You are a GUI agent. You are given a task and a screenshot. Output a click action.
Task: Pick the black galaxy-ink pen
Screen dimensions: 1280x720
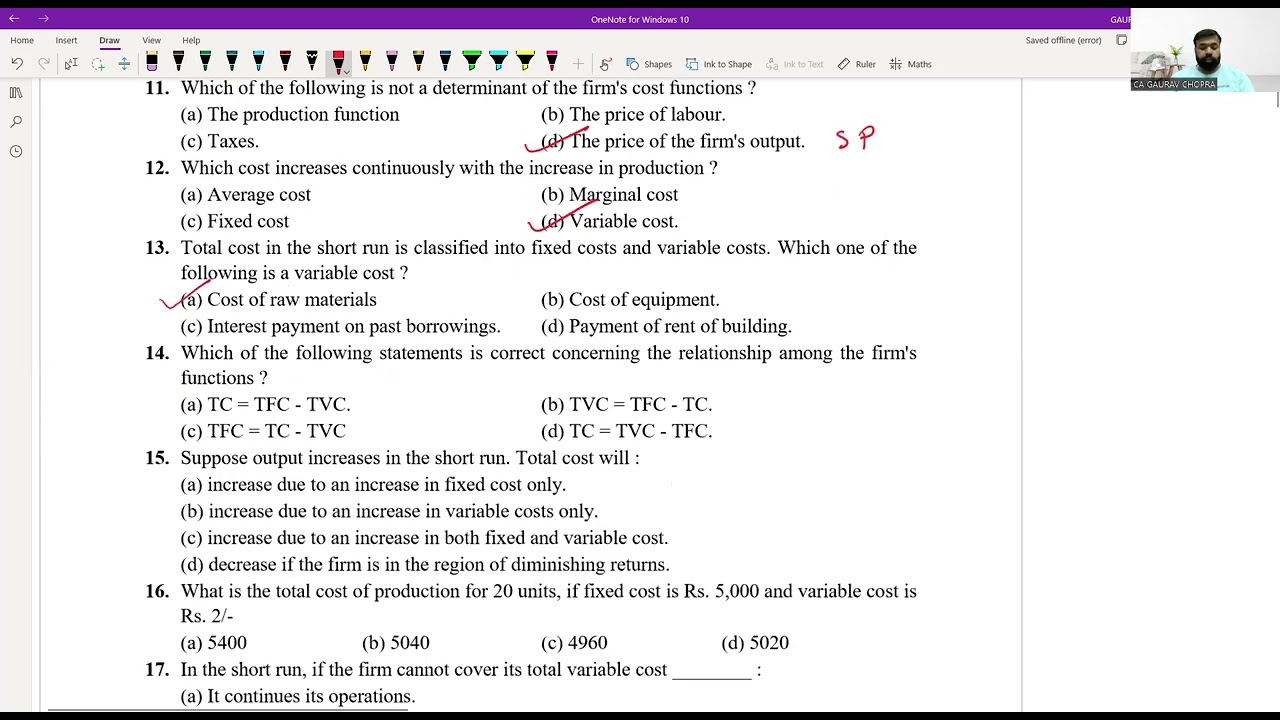pos(312,63)
